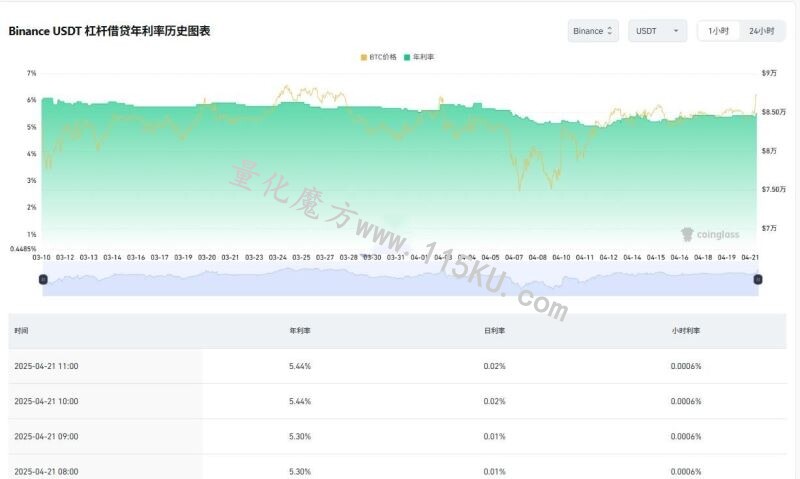The image size is (800, 479).
Task: Click the 5.44% annual rate for 10:00
Action: tap(300, 401)
